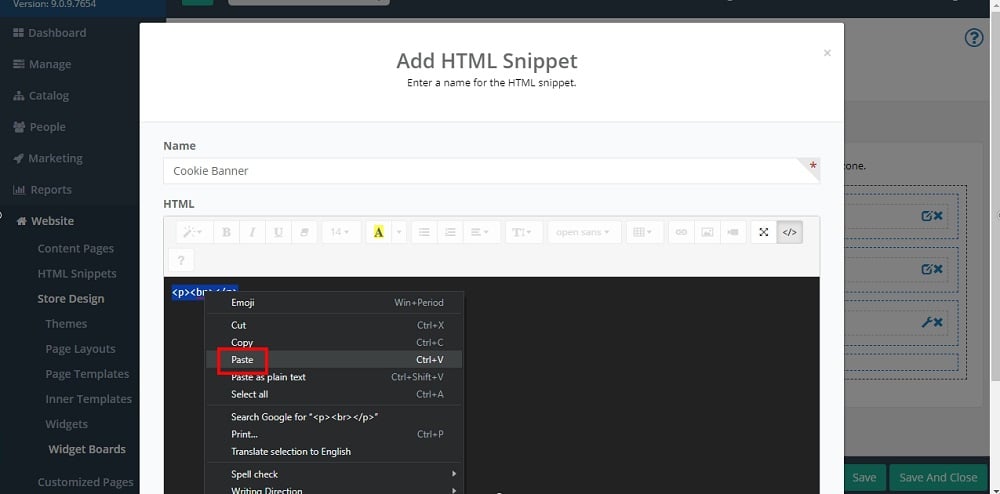Toggle underline formatting in HTML editor
This screenshot has width=1000, height=494.
[278, 233]
